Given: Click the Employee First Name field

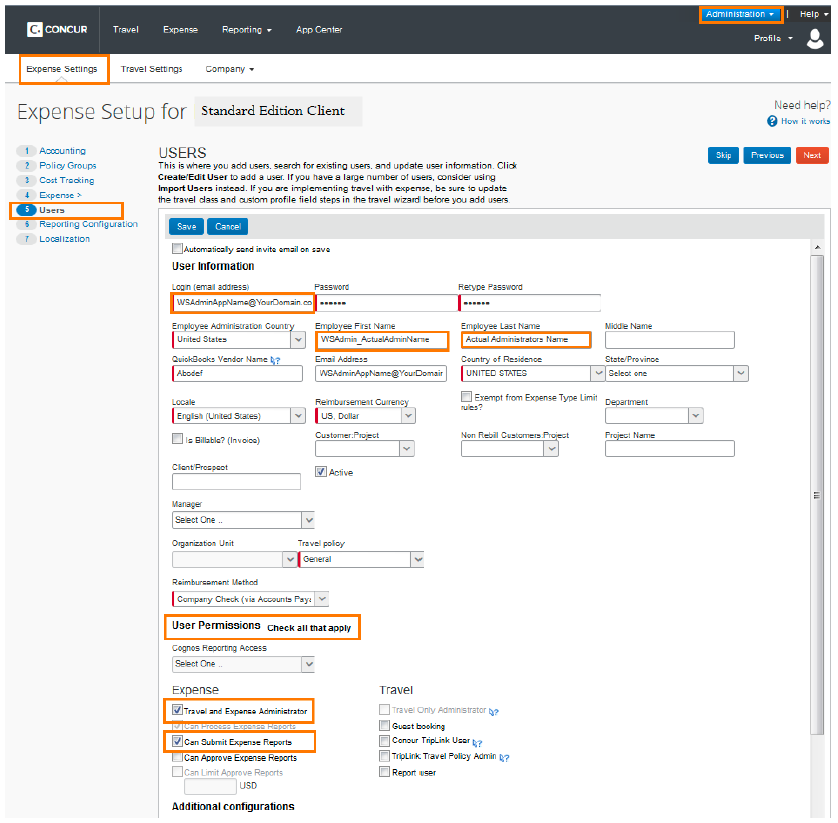Looking at the screenshot, I should pyautogui.click(x=382, y=340).
